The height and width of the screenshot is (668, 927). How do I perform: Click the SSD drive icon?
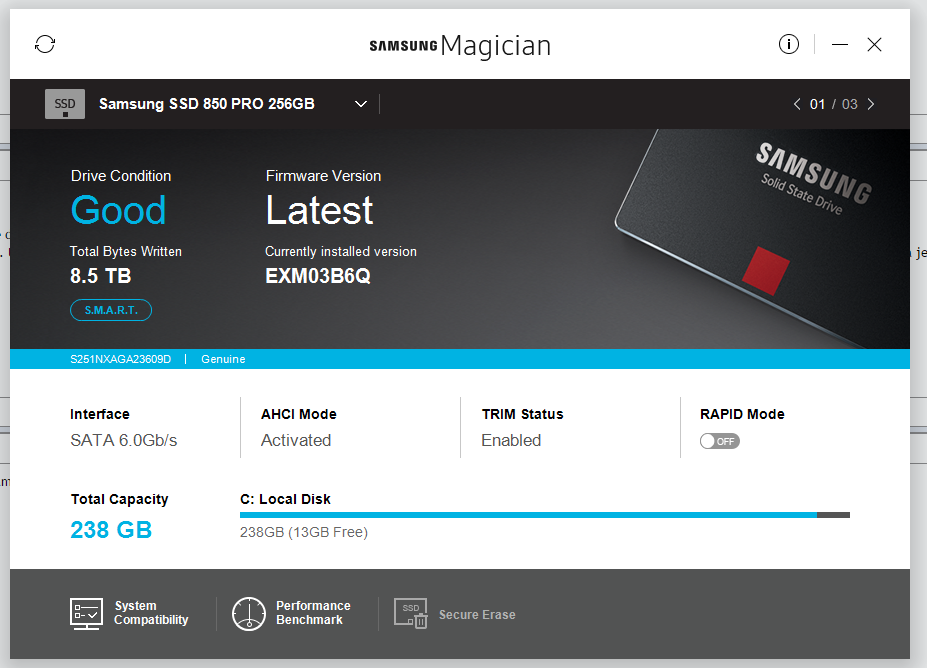coord(65,104)
